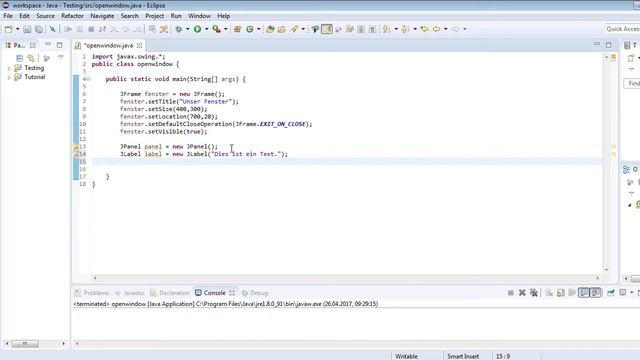Screen dimensions: 640x360
Task: Click the Writable status entry
Action: pyautogui.click(x=406, y=356)
